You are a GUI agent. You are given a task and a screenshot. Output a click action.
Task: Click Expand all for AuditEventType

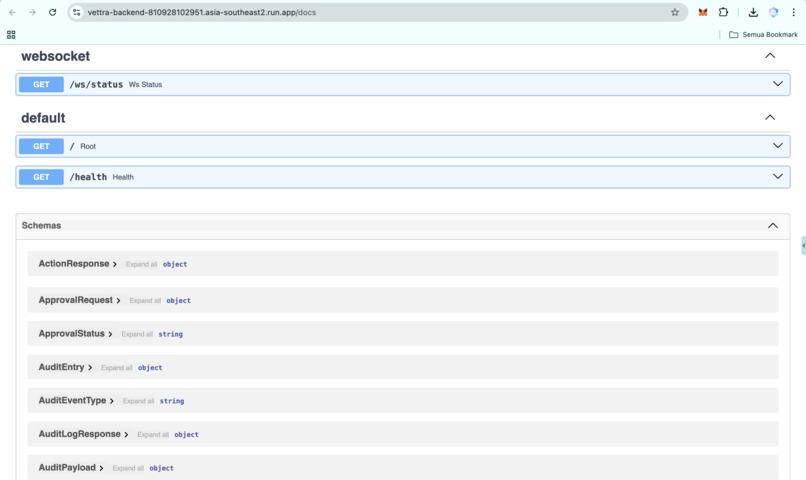tap(138, 401)
